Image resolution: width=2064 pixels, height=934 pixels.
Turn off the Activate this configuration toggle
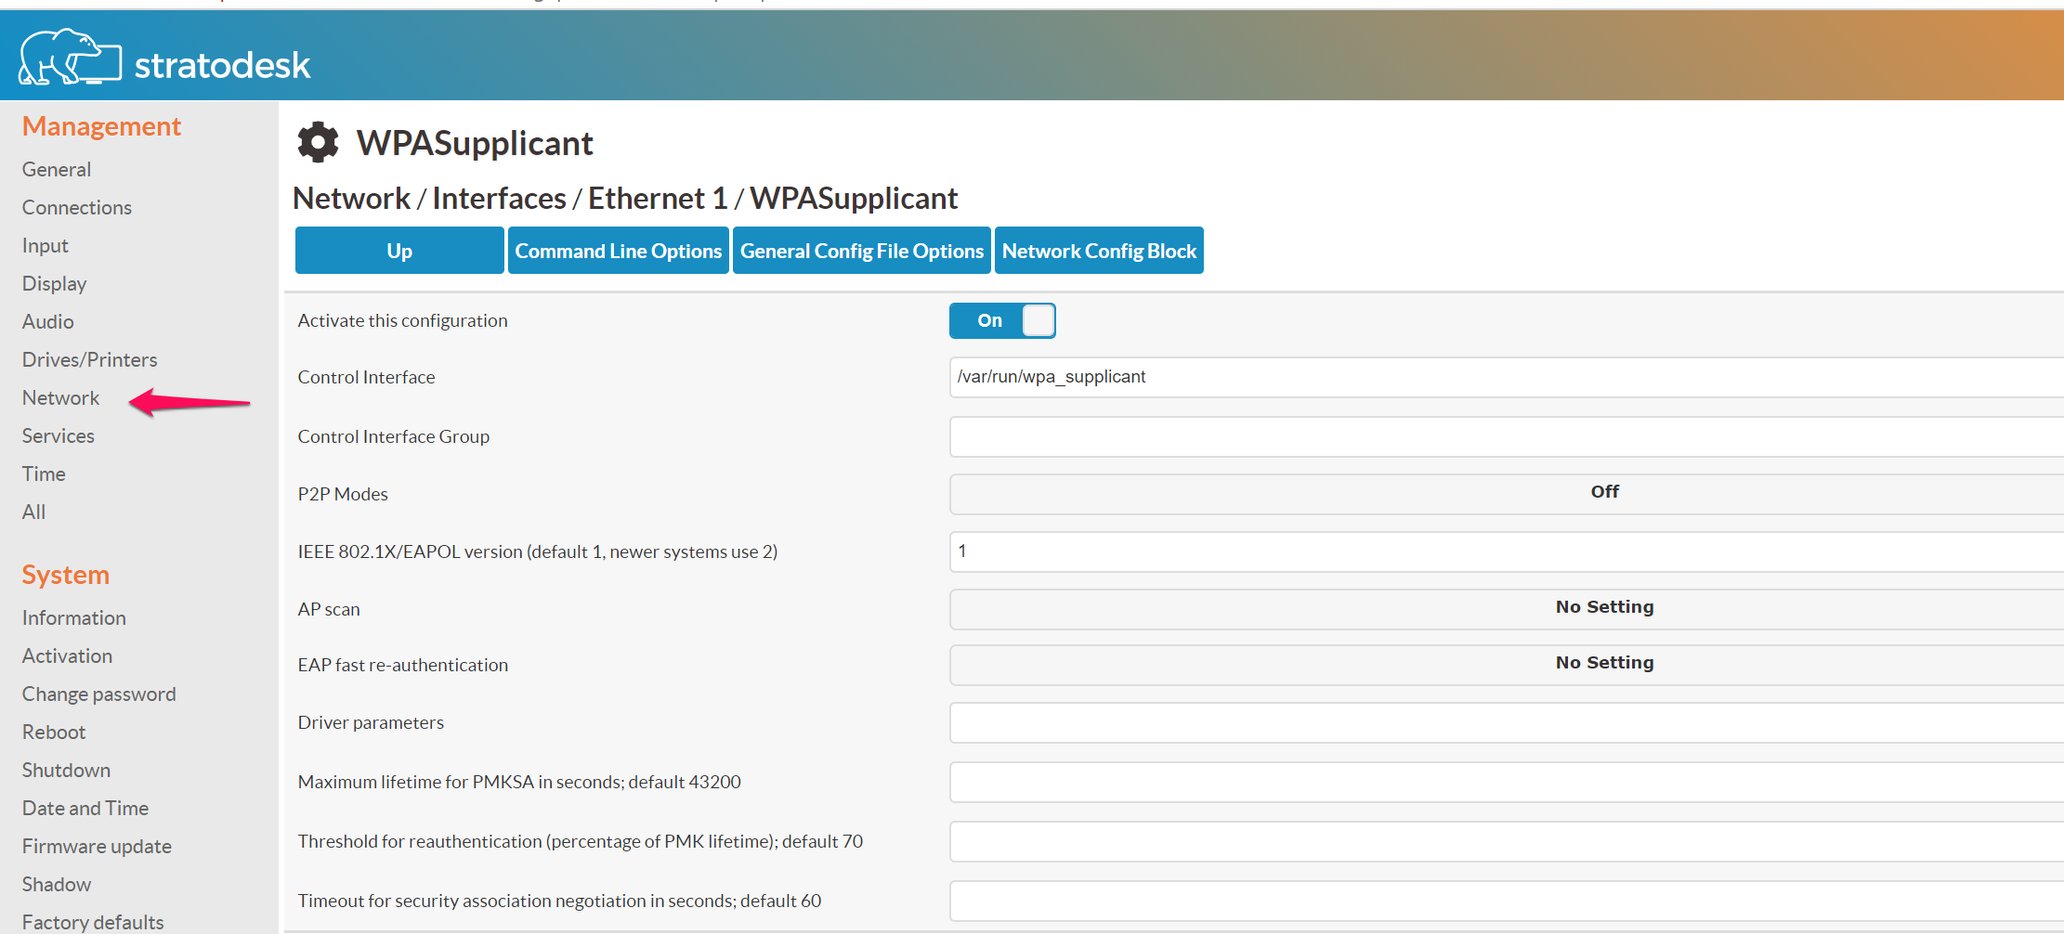tap(1002, 320)
